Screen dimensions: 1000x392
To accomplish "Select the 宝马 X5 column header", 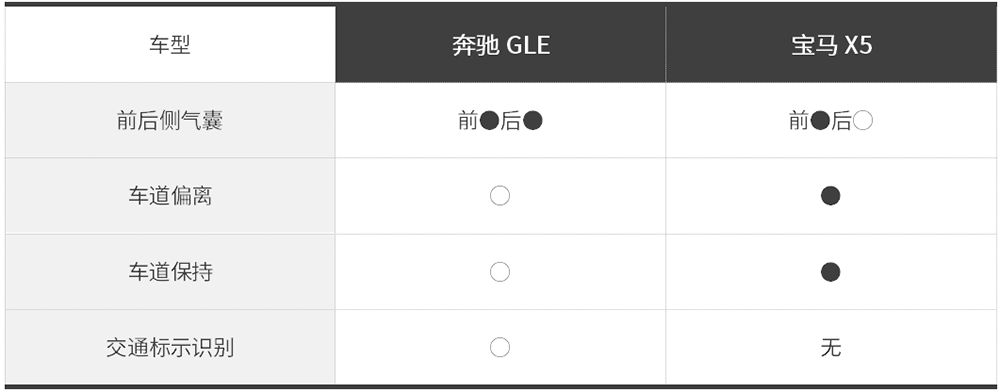I will pos(831,44).
